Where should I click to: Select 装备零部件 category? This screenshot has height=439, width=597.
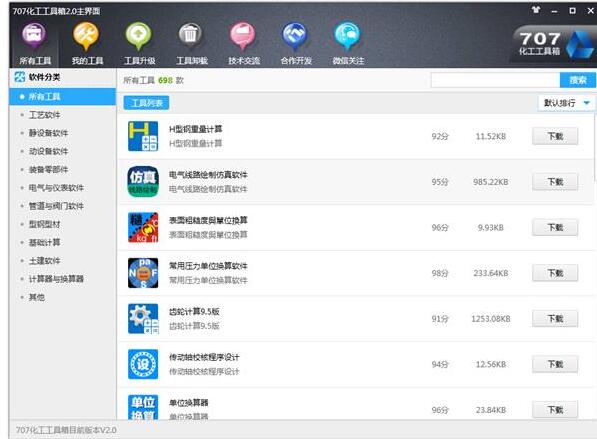[x=48, y=169]
